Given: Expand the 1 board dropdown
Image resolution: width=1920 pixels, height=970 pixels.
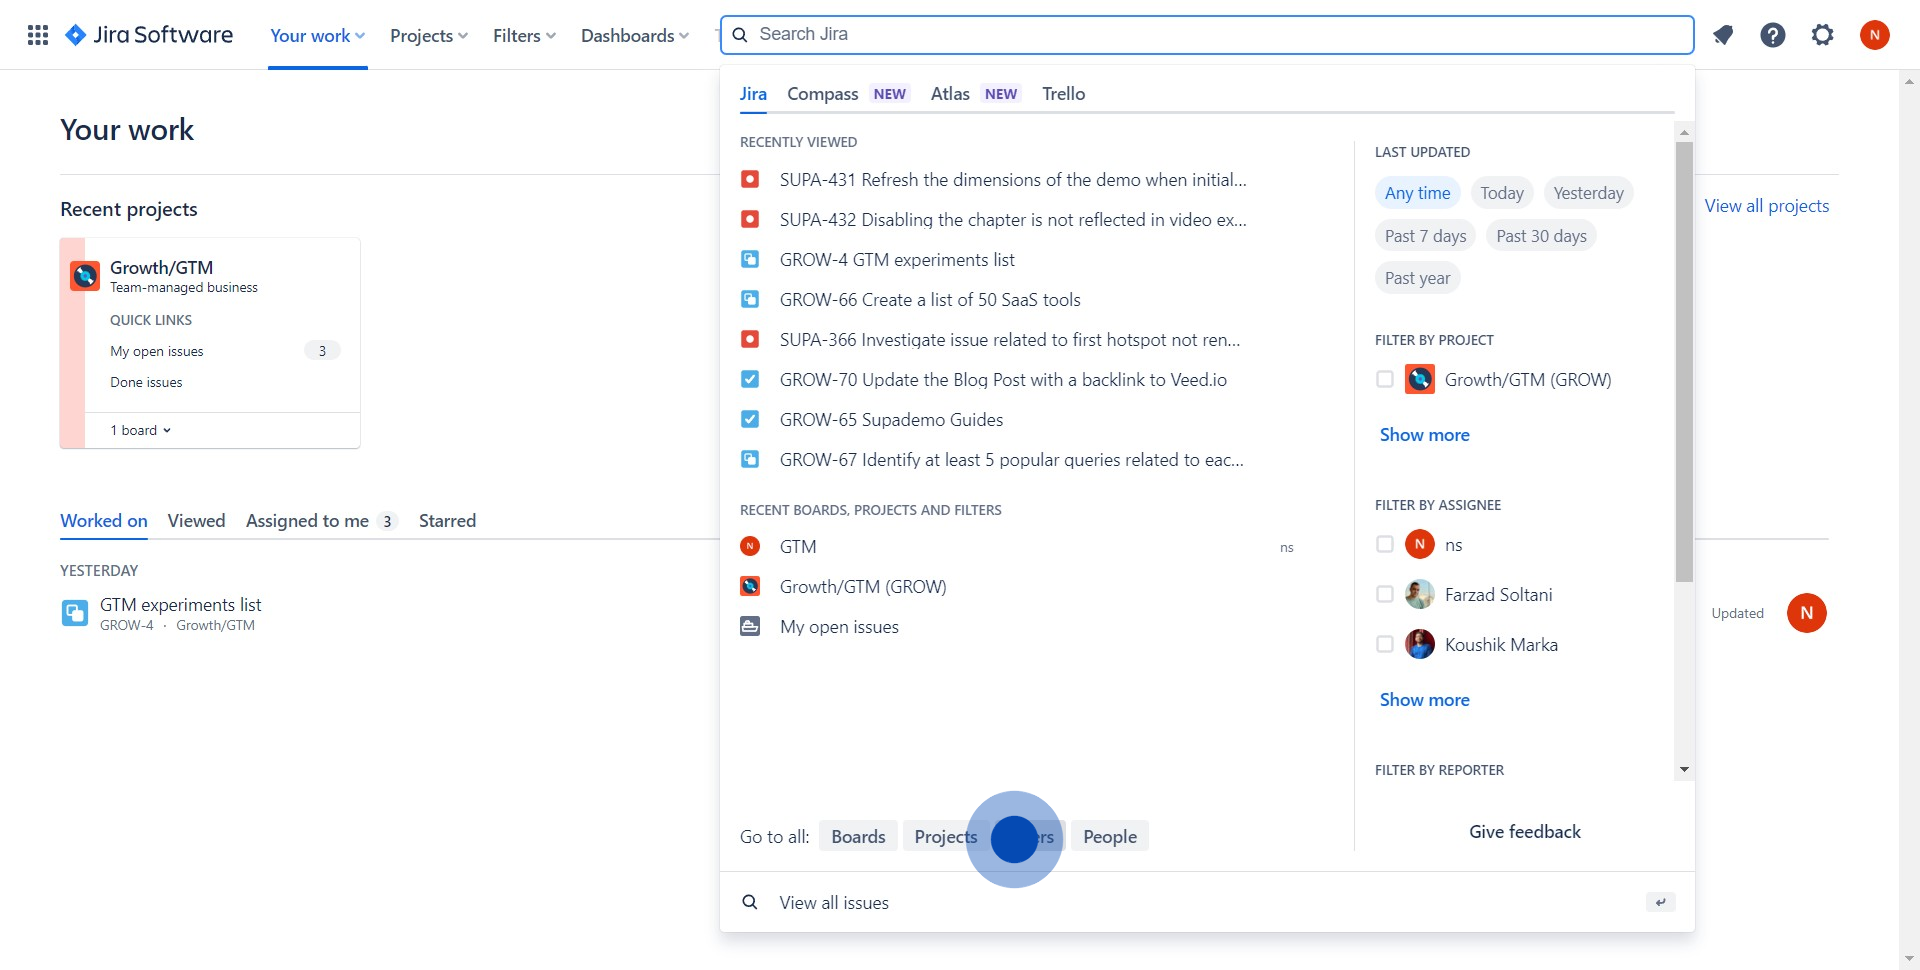Looking at the screenshot, I should tap(141, 430).
